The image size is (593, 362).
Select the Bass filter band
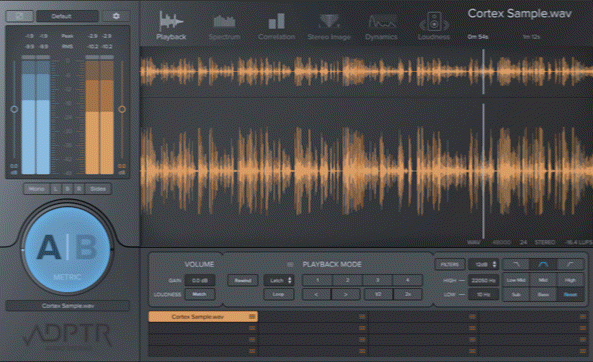coord(543,294)
